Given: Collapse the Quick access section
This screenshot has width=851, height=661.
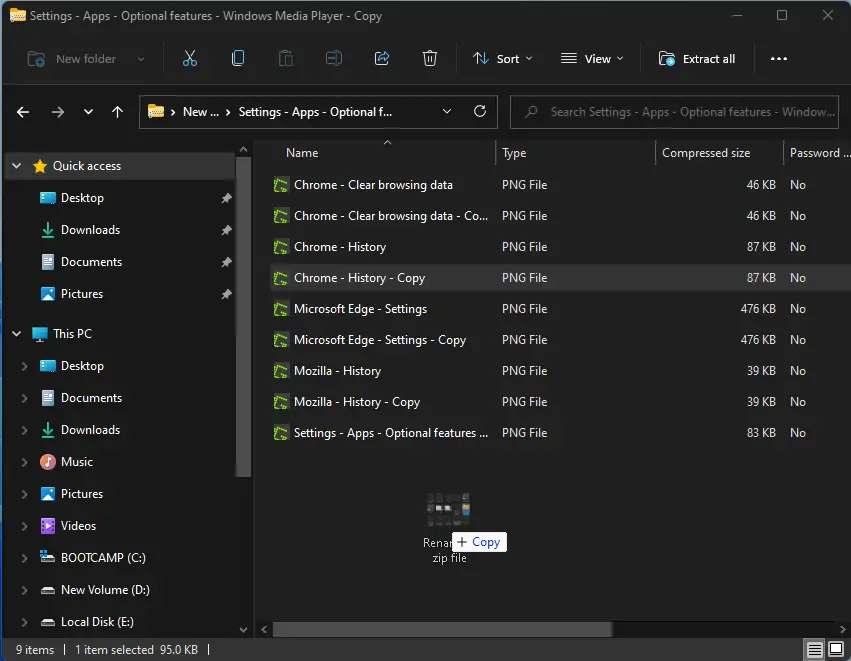Looking at the screenshot, I should pyautogui.click(x=17, y=166).
